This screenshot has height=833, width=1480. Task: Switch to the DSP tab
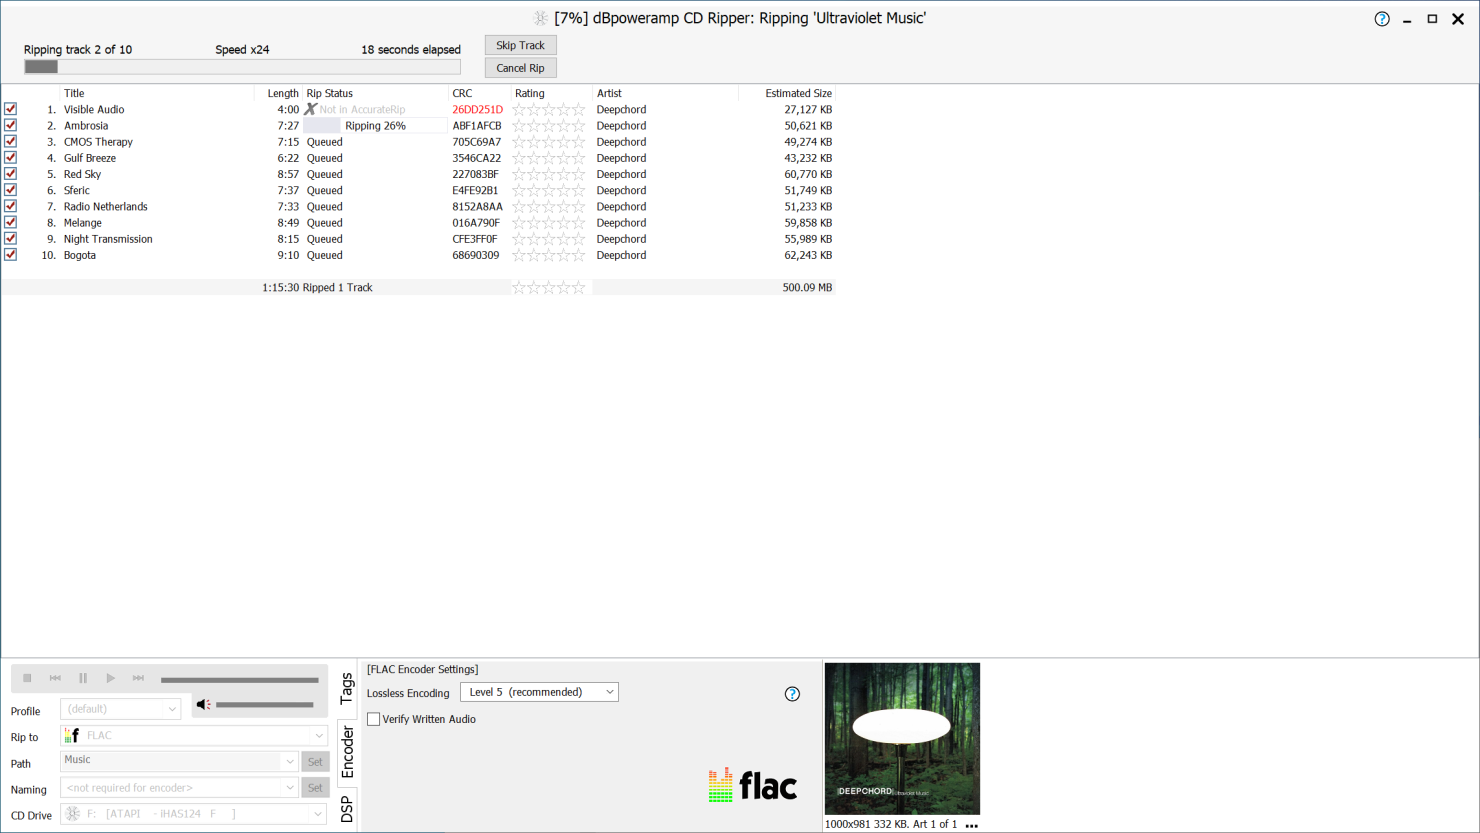347,809
